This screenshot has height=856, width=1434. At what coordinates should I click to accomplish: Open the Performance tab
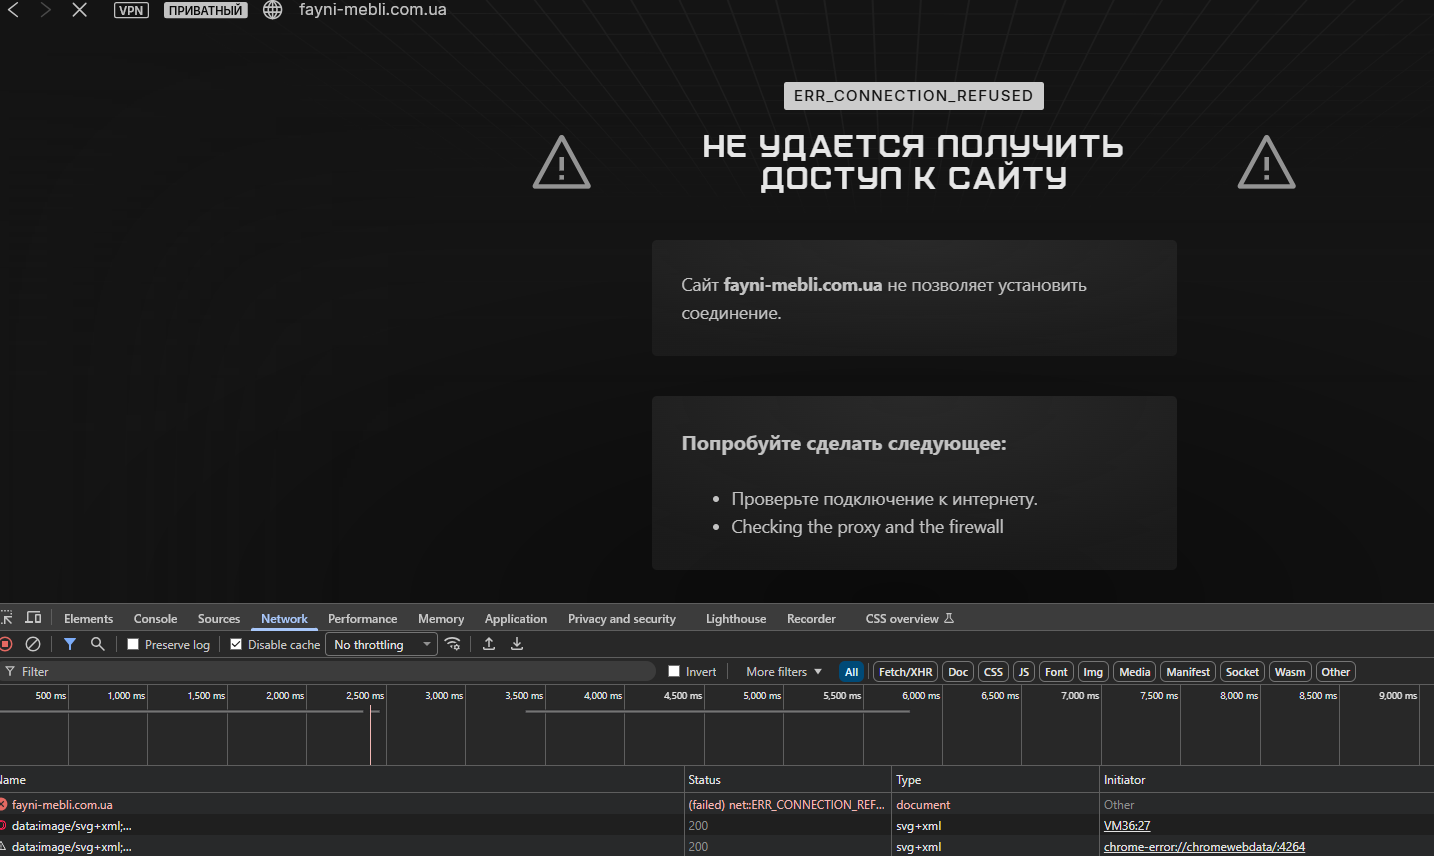[362, 619]
